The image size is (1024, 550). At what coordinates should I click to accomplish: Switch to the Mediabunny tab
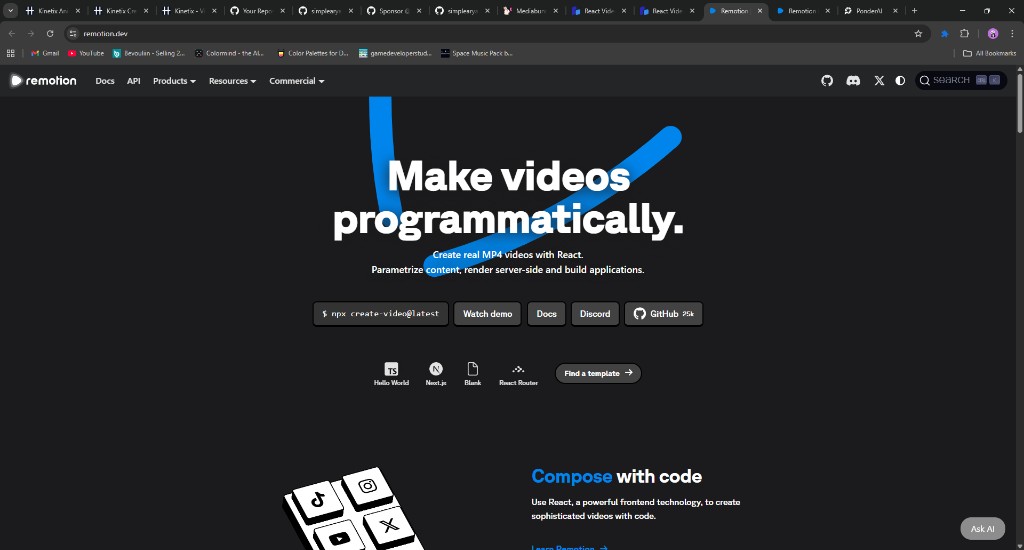click(x=530, y=10)
